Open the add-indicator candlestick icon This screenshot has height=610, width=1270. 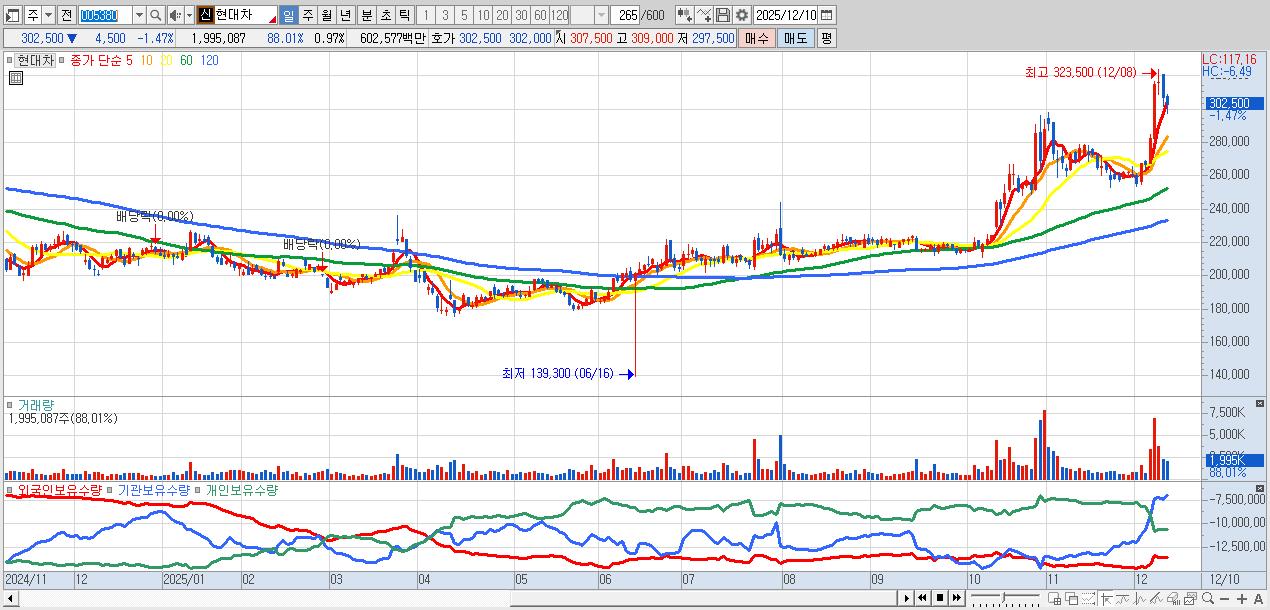[x=685, y=15]
